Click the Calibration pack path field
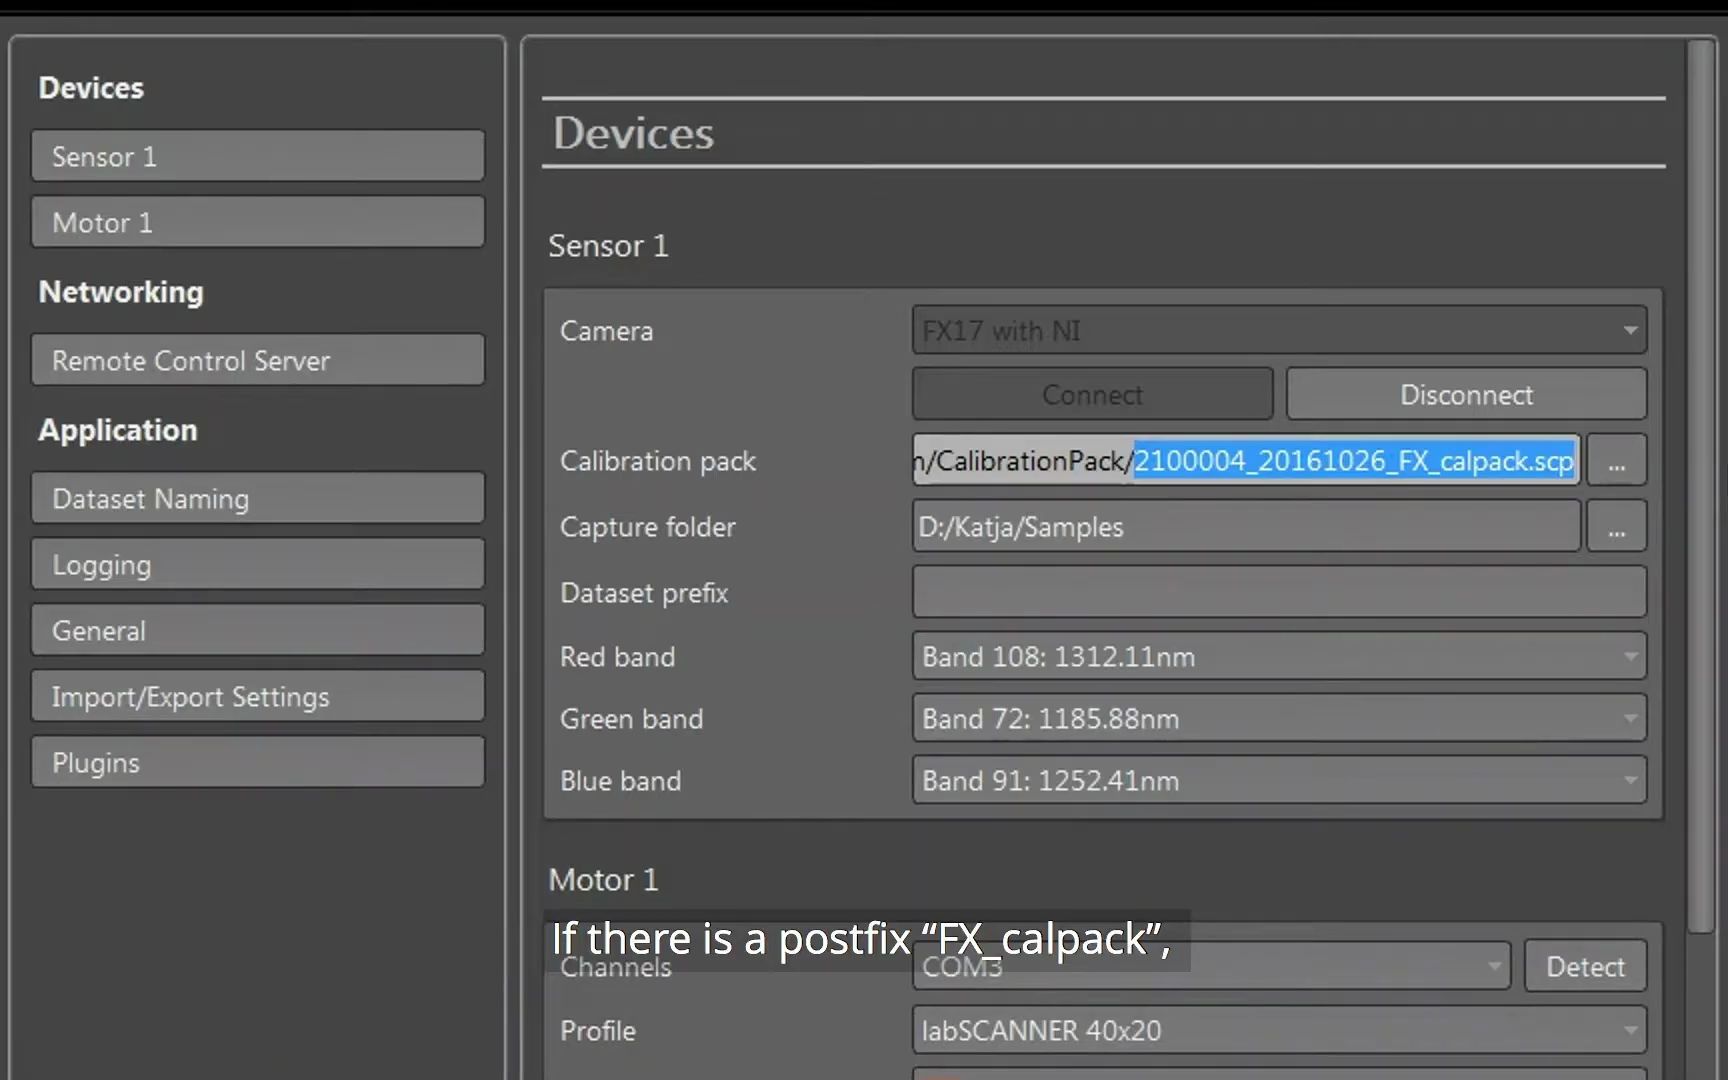1728x1080 pixels. (x=1245, y=460)
